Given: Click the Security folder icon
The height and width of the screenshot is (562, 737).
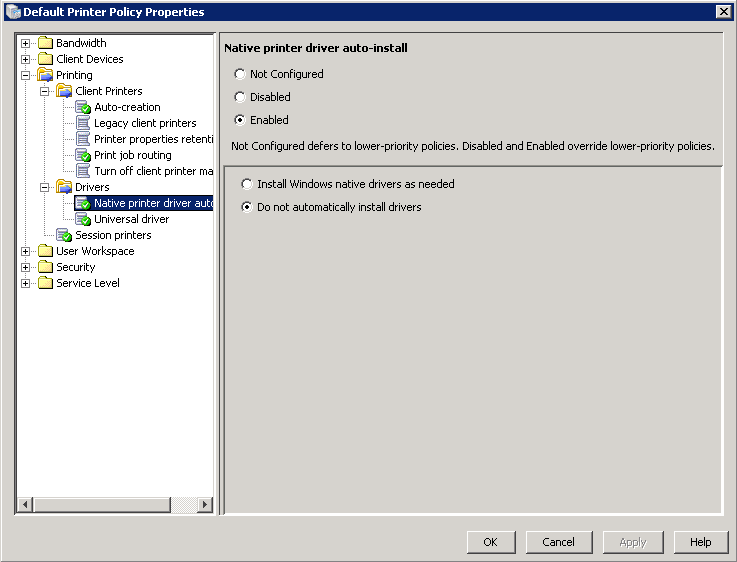Looking at the screenshot, I should 45,267.
